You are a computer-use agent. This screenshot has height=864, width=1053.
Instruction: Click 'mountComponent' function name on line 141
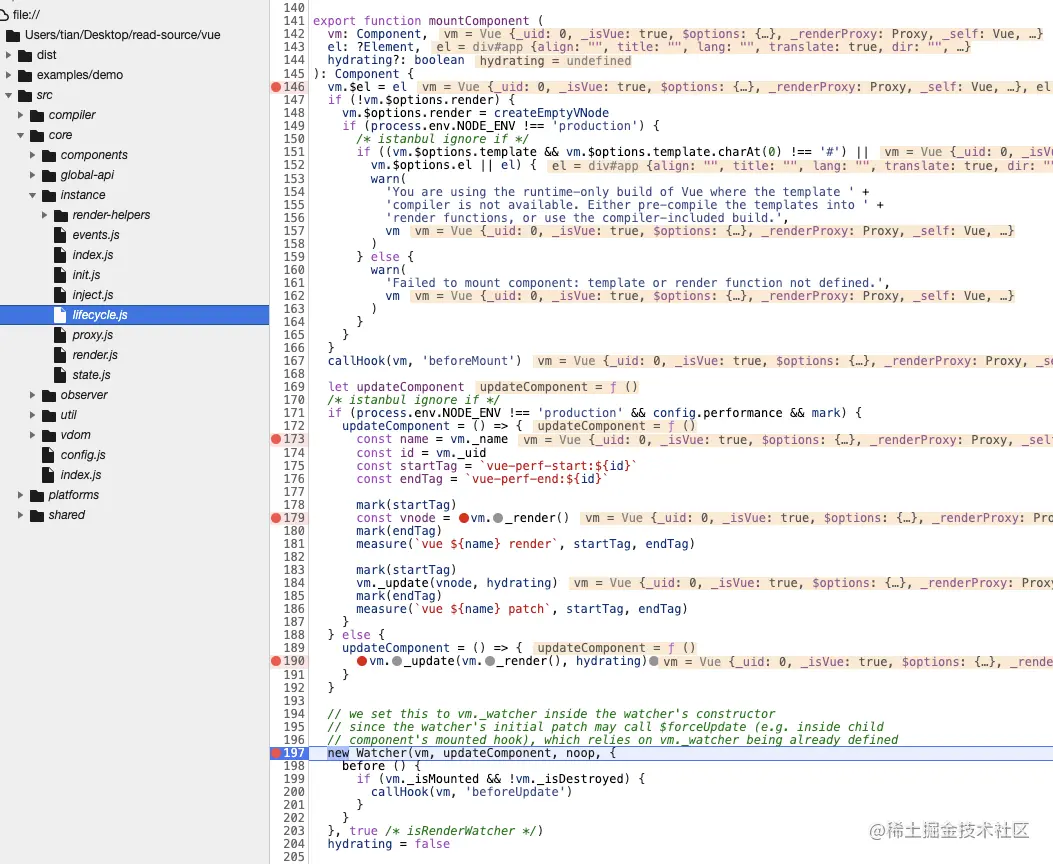pos(479,21)
